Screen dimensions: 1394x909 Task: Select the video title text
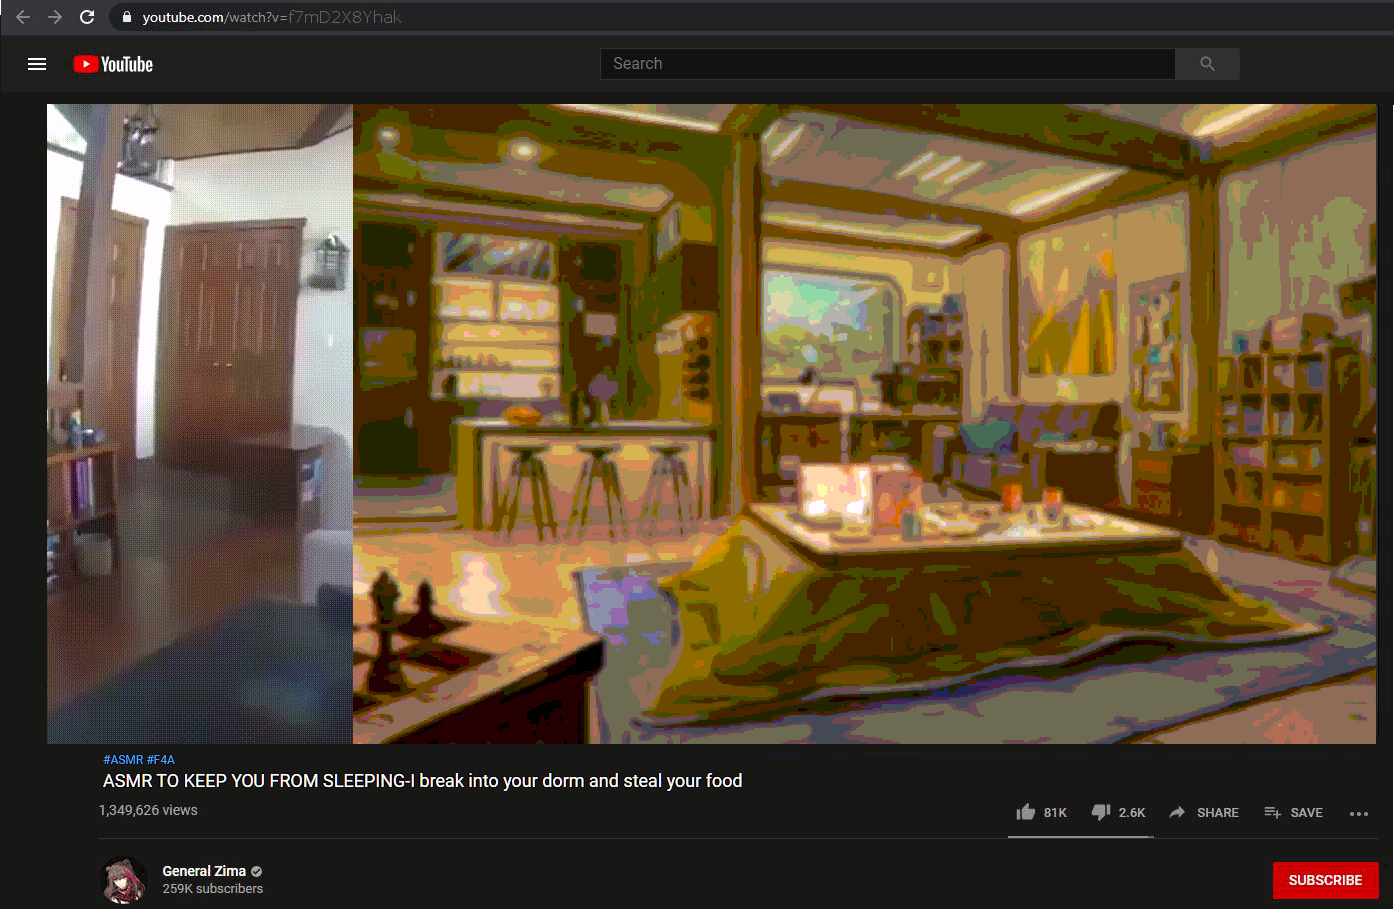coord(422,781)
